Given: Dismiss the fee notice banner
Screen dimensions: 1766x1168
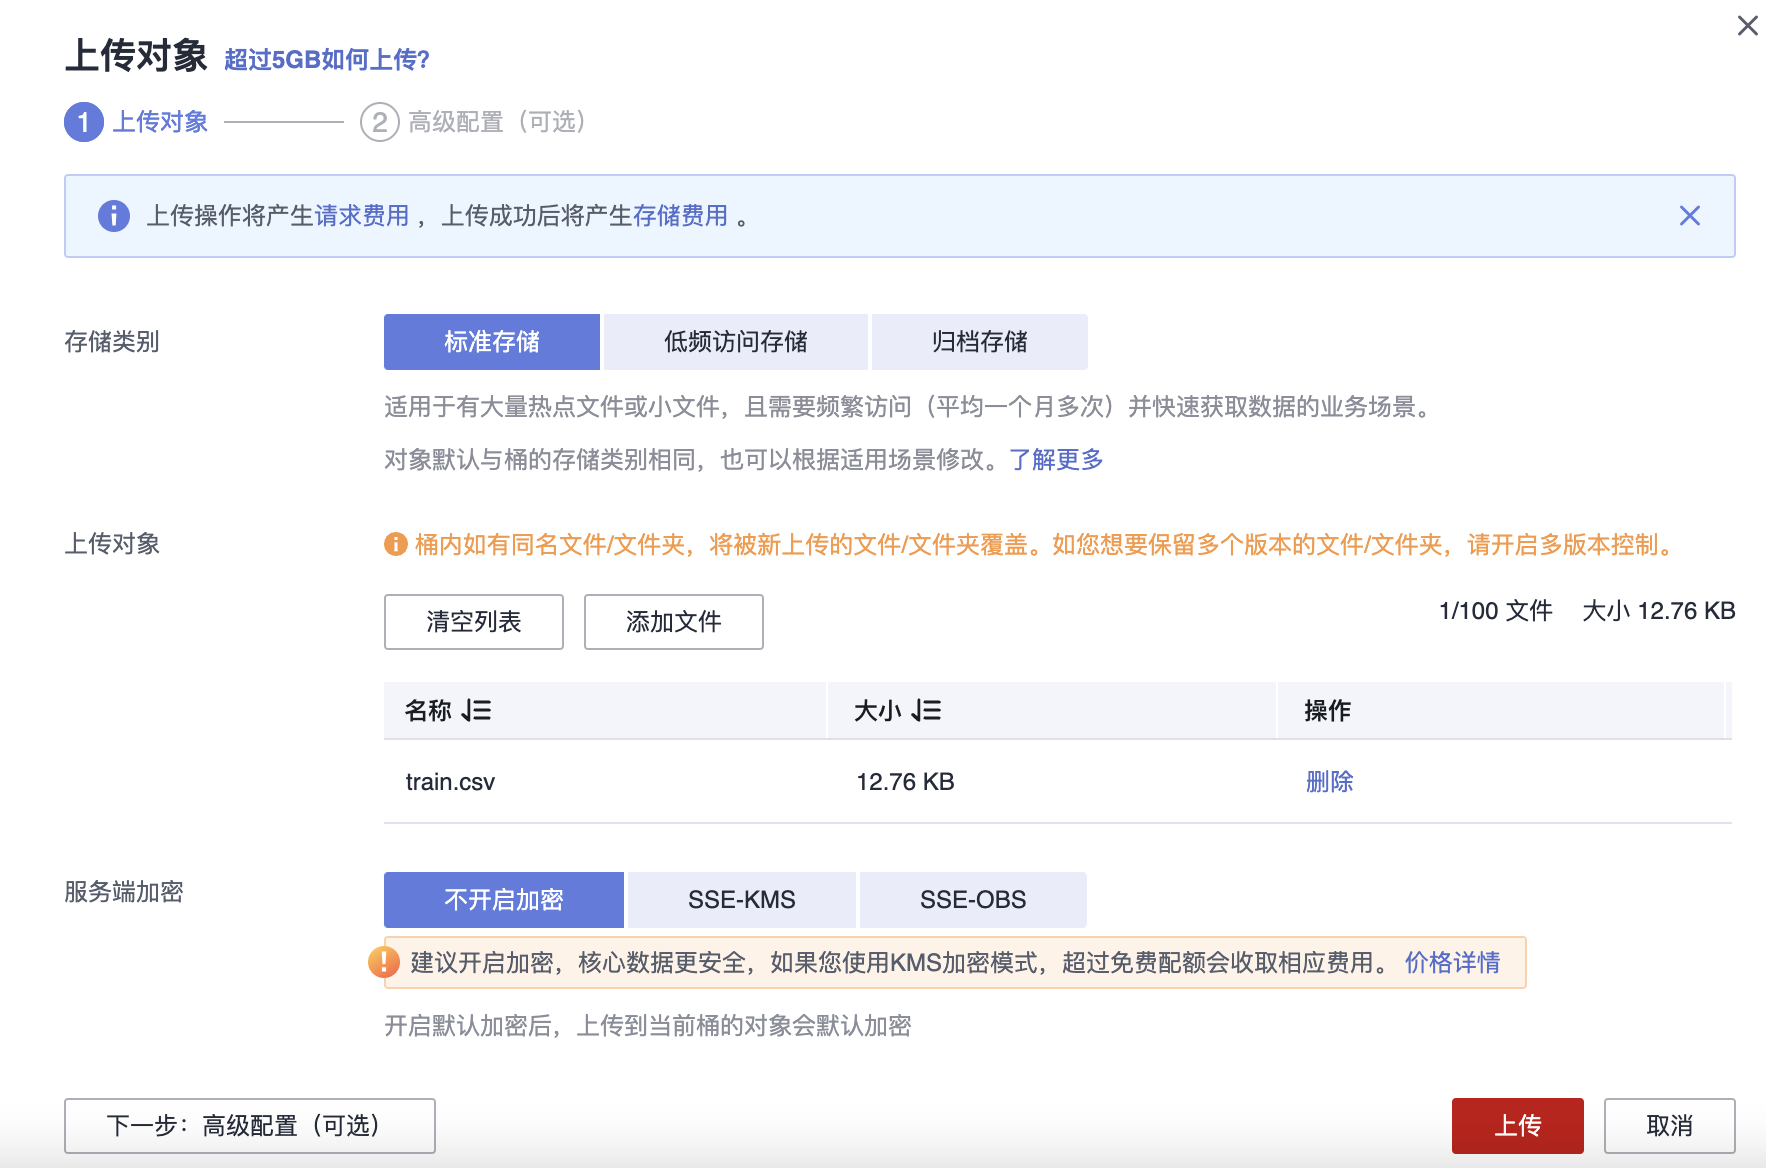Looking at the screenshot, I should pos(1689,216).
